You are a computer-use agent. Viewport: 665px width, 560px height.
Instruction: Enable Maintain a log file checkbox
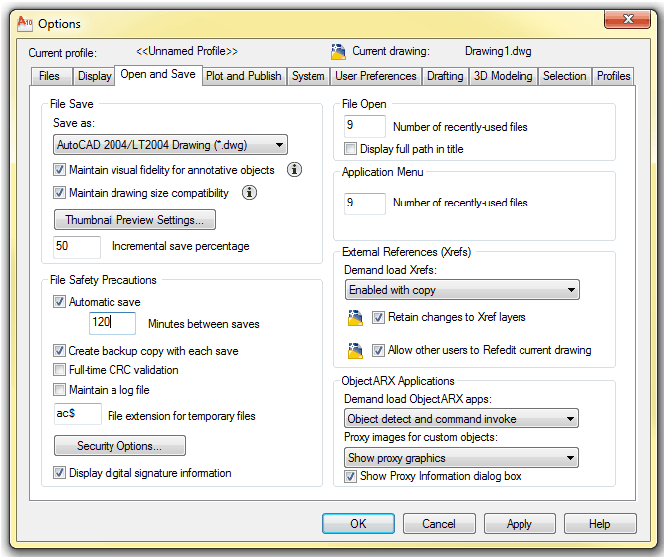pos(60,390)
